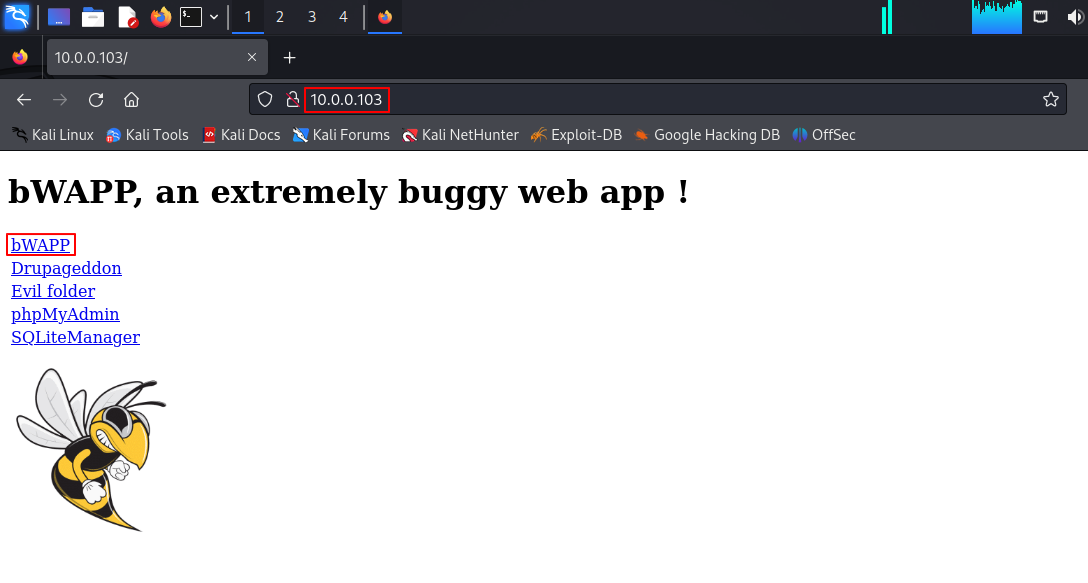Open the Kali Forums bookmark

tap(341, 135)
